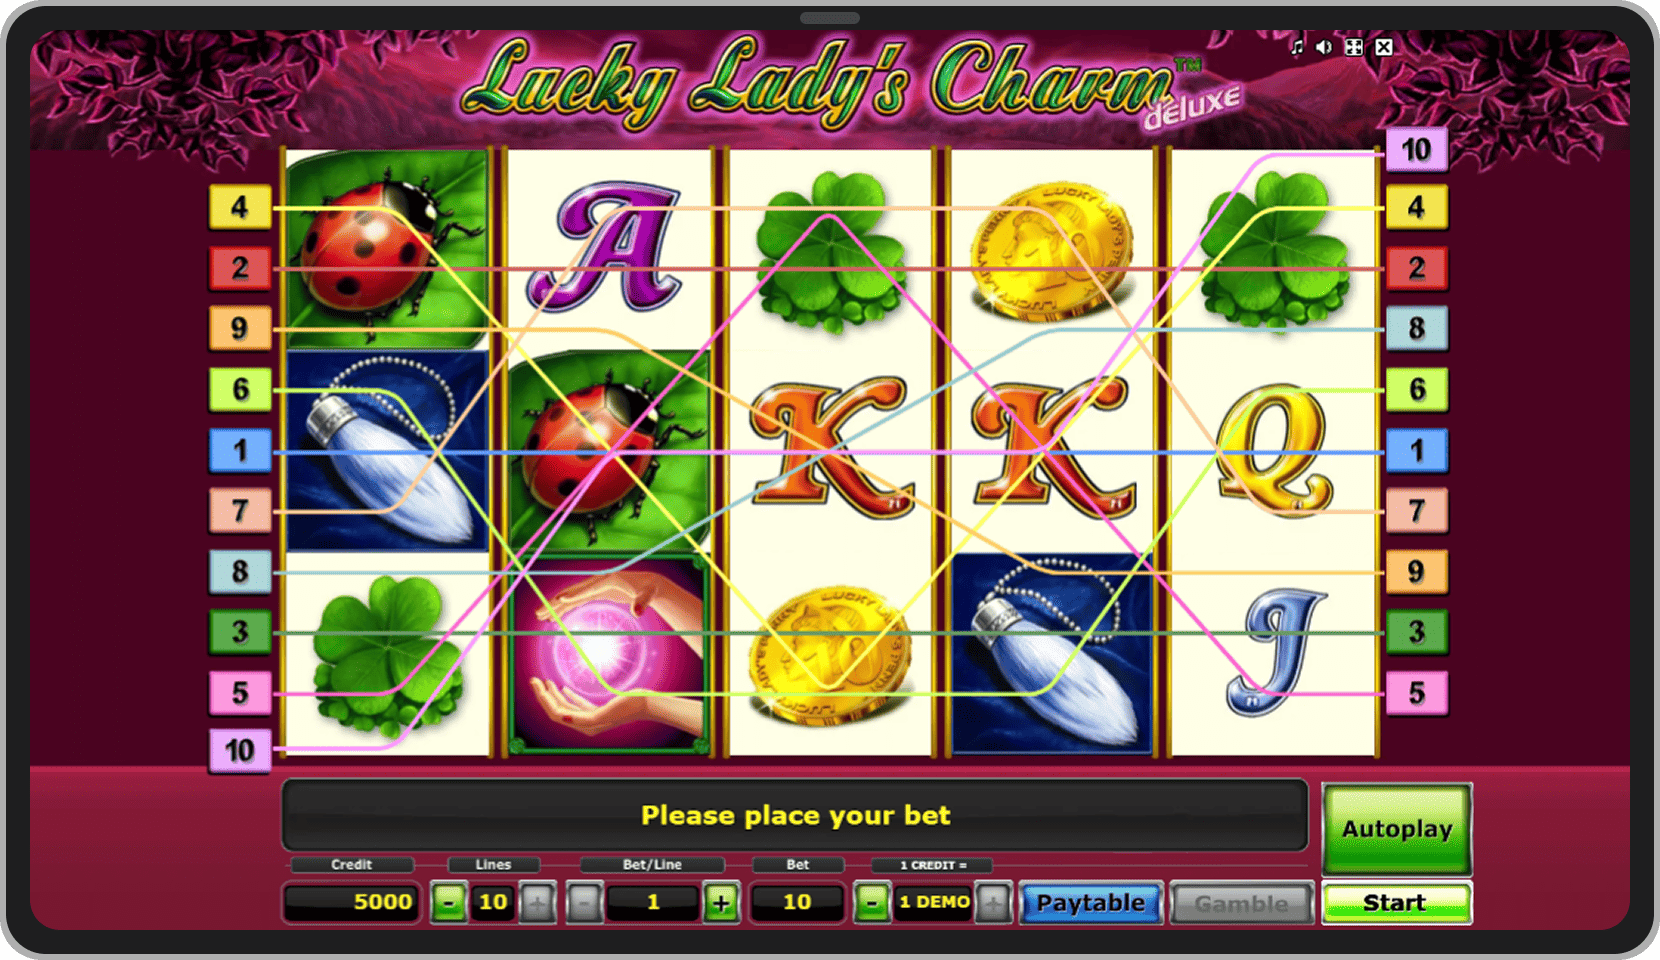The image size is (1660, 960).
Task: Toggle fullscreen mode icon
Action: click(1354, 47)
